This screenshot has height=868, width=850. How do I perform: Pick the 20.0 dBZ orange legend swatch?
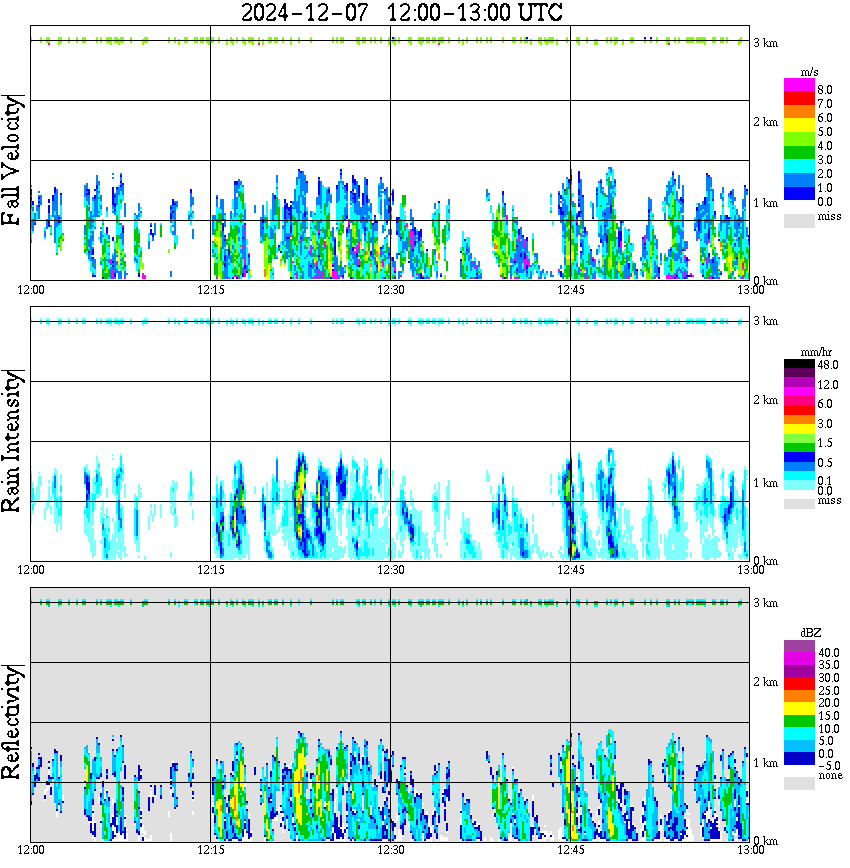point(799,696)
